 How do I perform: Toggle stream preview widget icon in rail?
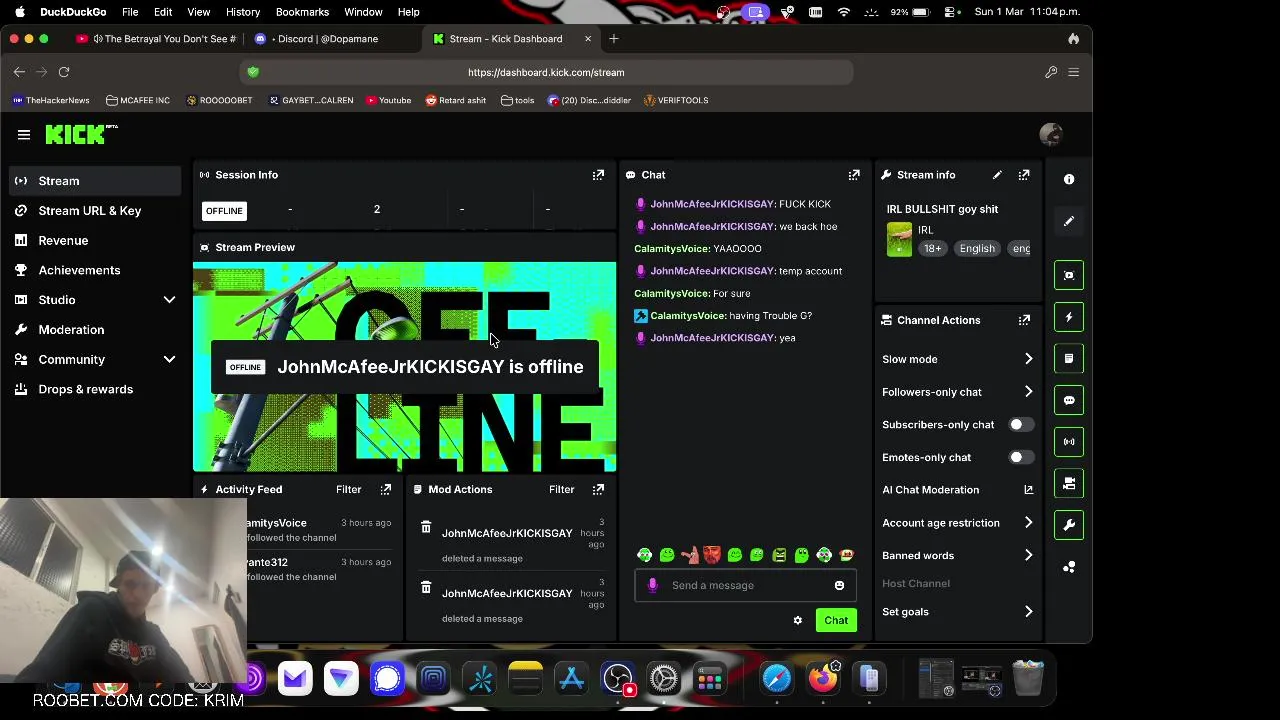pos(1069,275)
